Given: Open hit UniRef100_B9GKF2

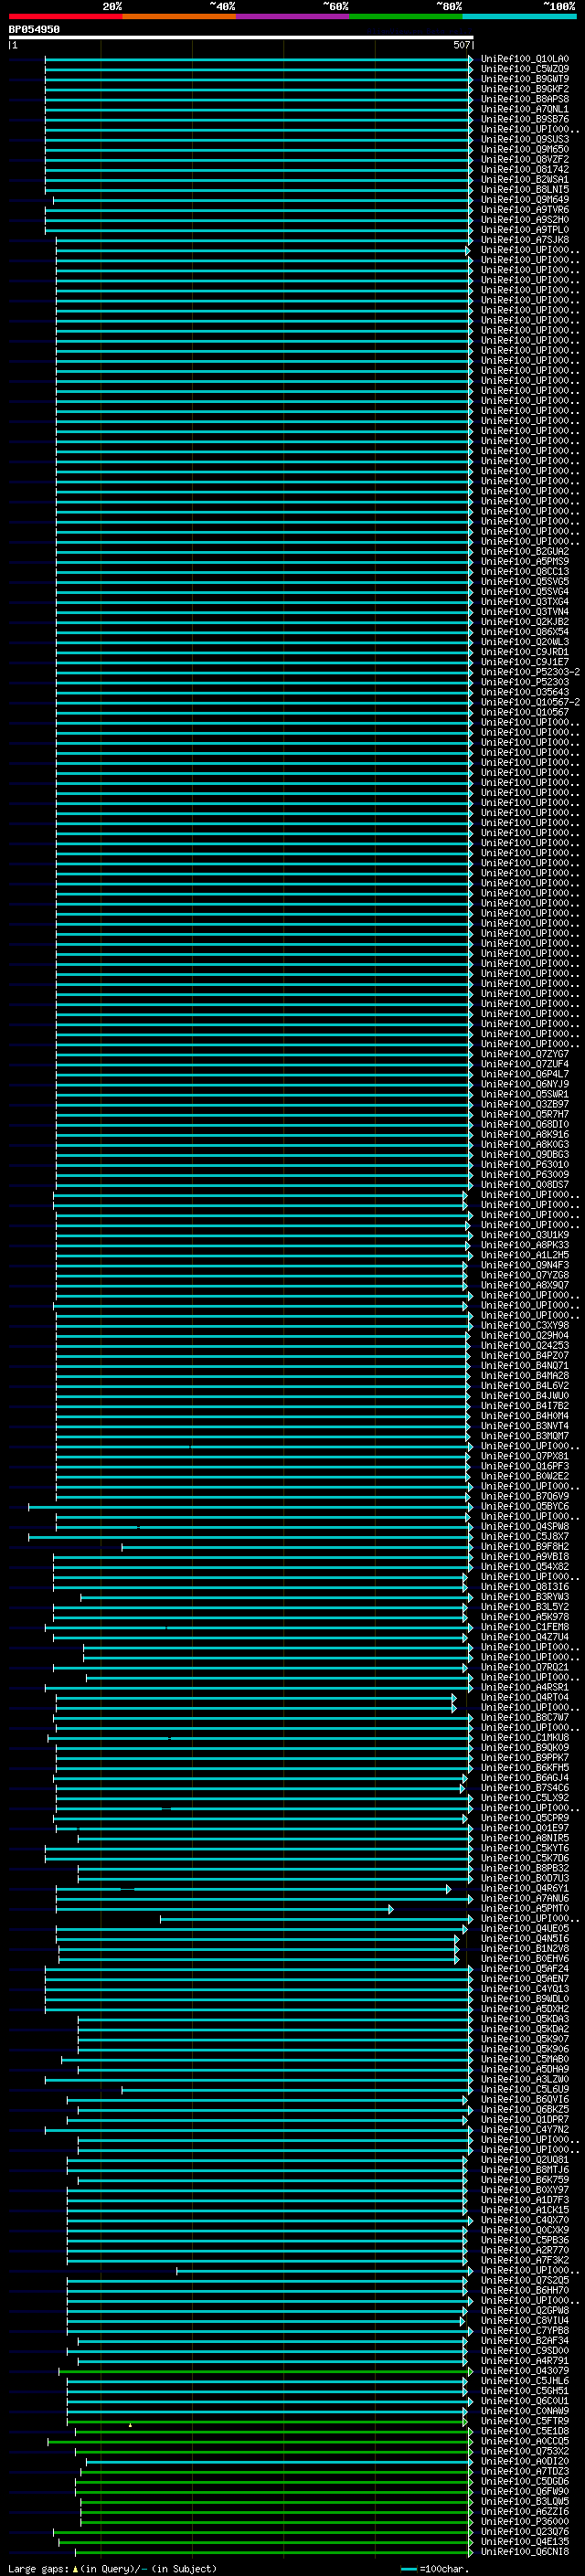Looking at the screenshot, I should (524, 89).
